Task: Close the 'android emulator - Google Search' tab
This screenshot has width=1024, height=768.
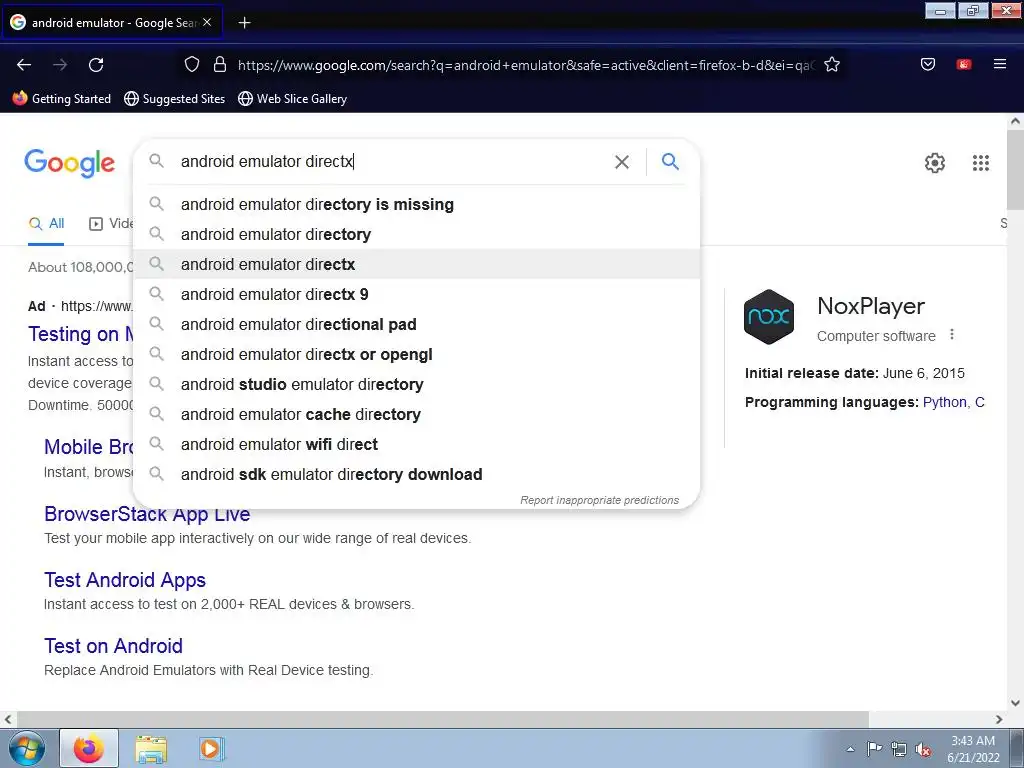Action: [x=207, y=22]
